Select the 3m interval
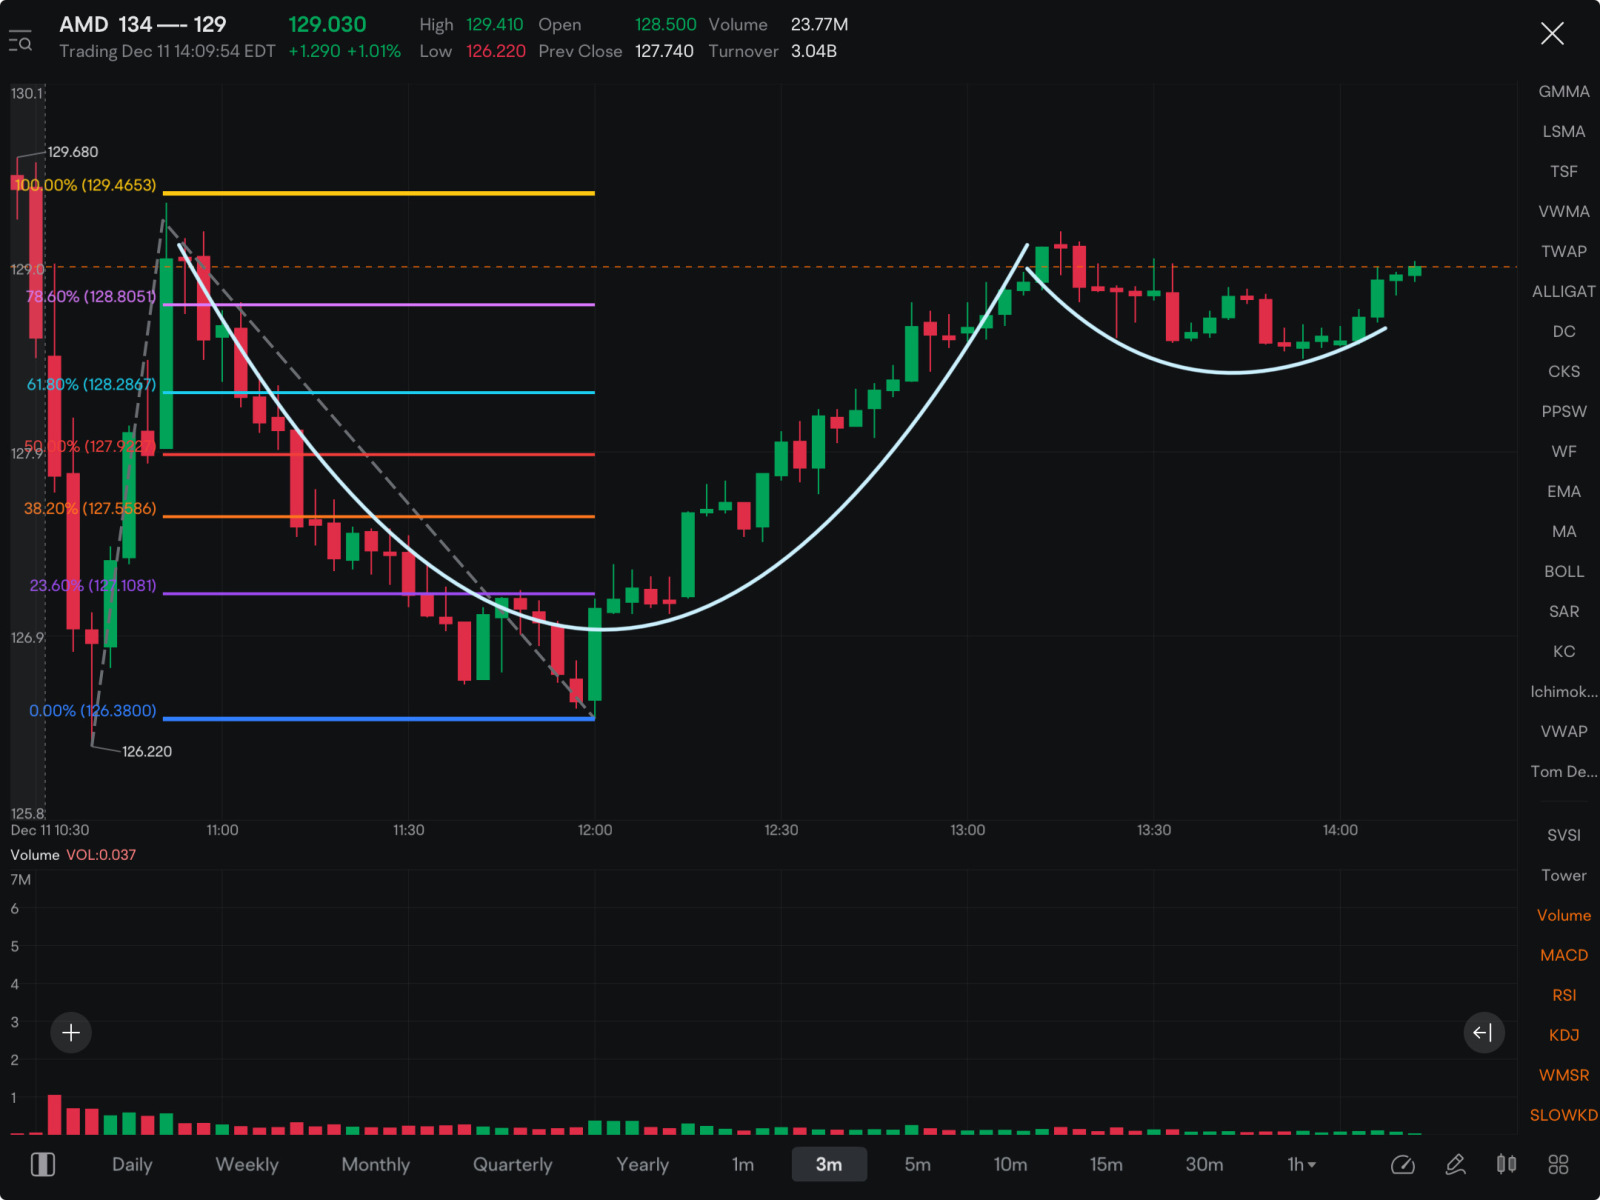Screen dimensions: 1600x1200 [829, 1164]
